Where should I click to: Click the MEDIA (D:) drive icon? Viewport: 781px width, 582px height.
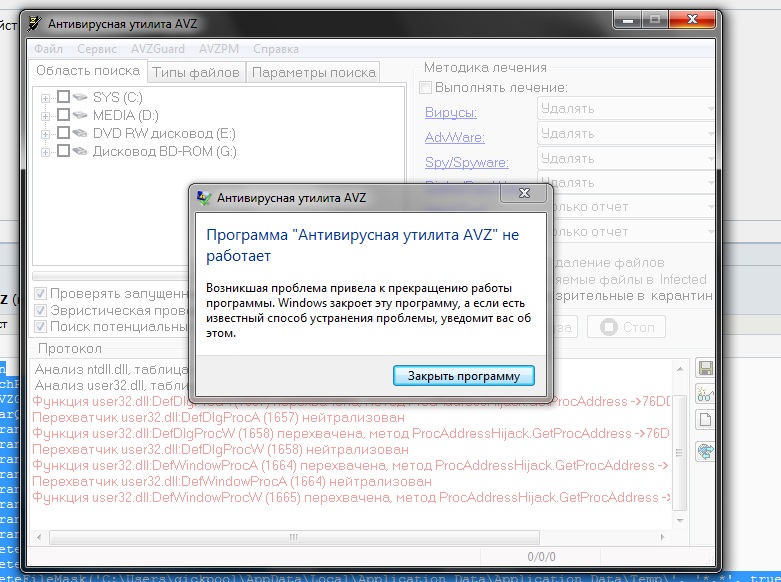80,115
